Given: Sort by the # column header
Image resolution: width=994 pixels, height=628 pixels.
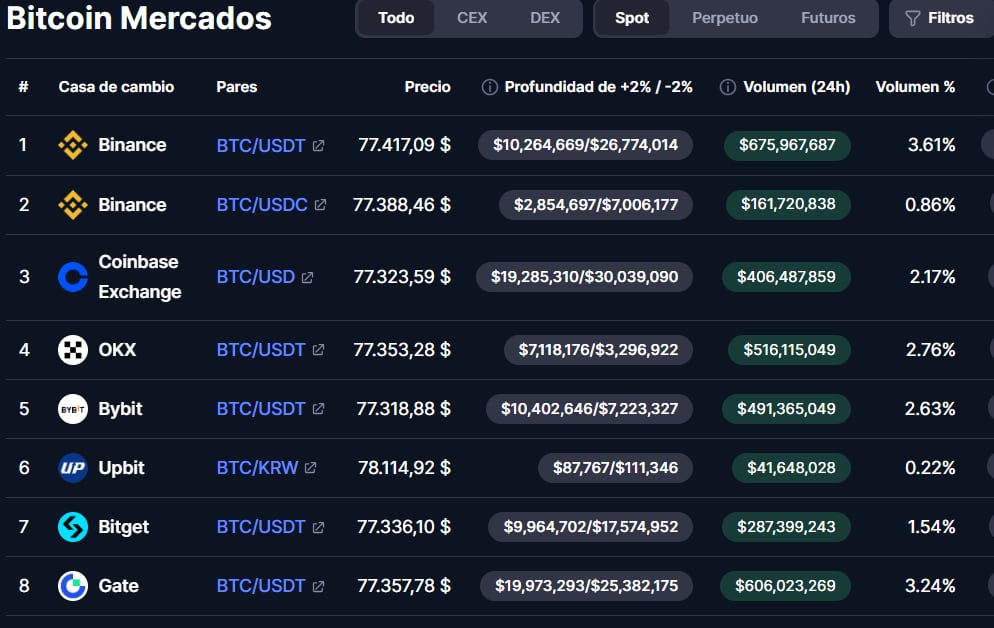Looking at the screenshot, I should click(x=23, y=87).
